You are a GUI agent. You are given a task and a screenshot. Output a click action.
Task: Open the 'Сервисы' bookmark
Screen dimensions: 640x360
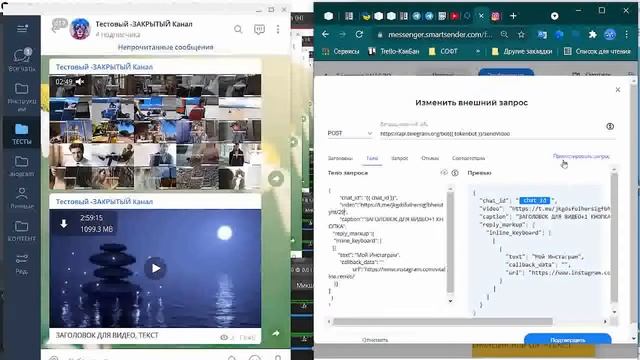[341, 51]
